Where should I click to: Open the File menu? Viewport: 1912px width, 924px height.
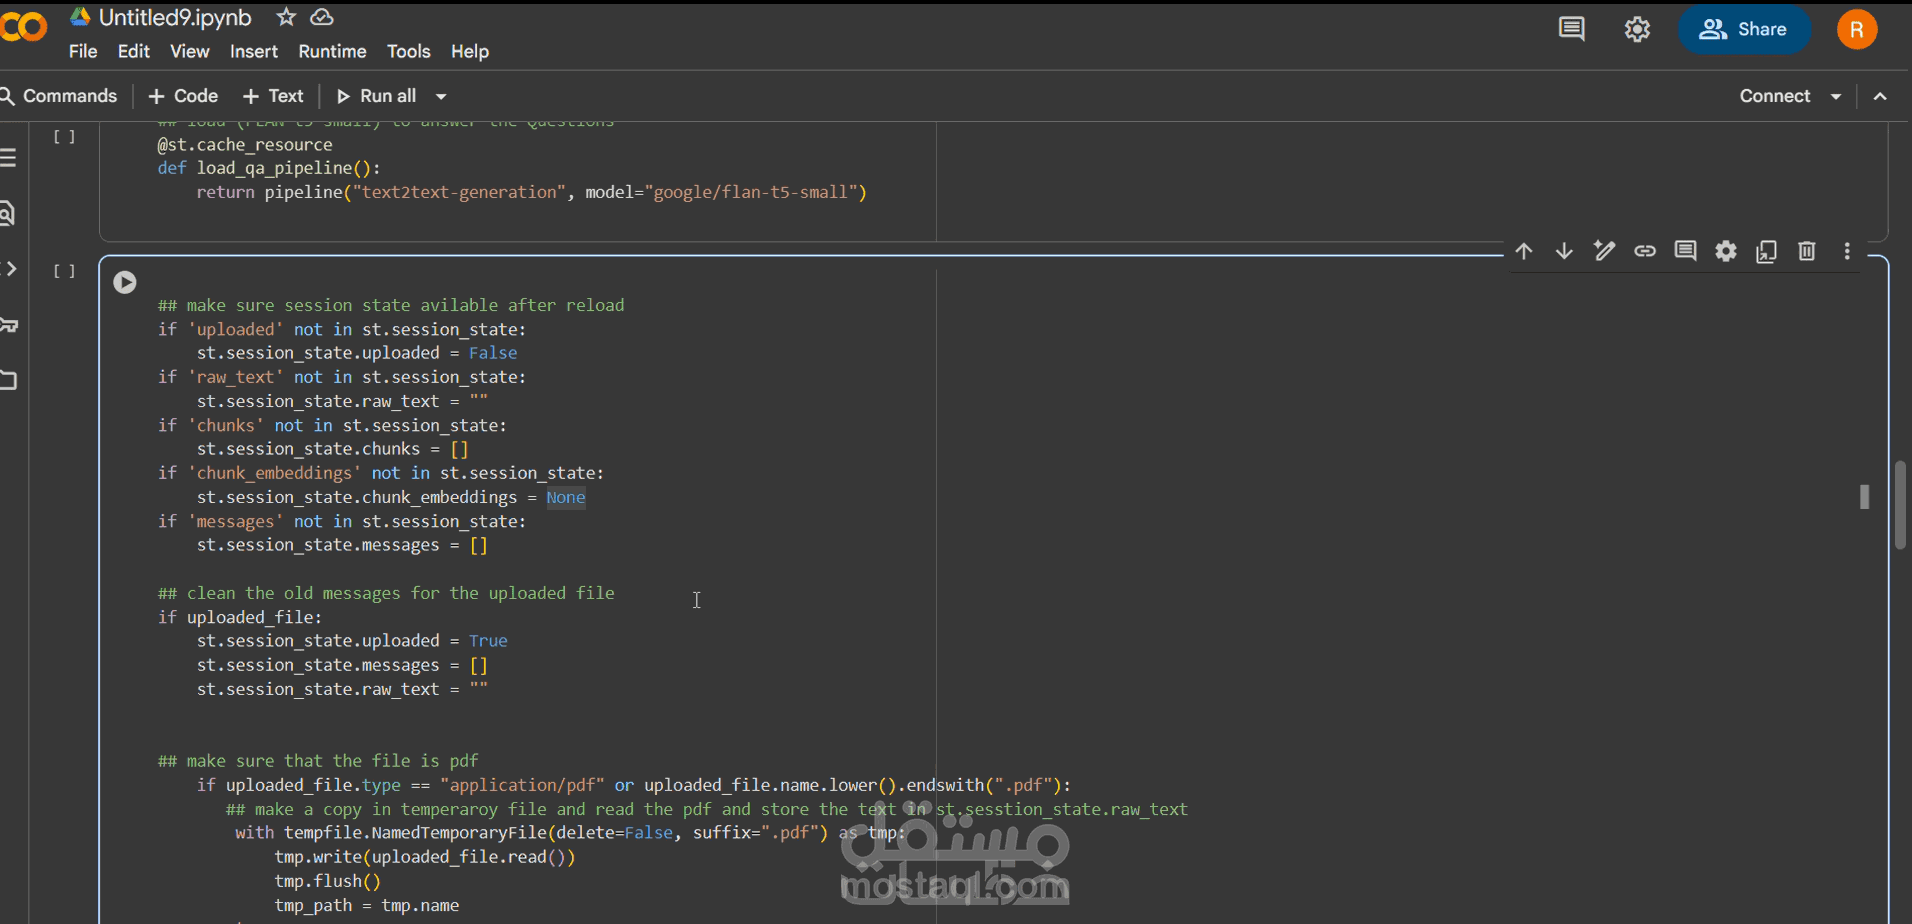pos(83,51)
